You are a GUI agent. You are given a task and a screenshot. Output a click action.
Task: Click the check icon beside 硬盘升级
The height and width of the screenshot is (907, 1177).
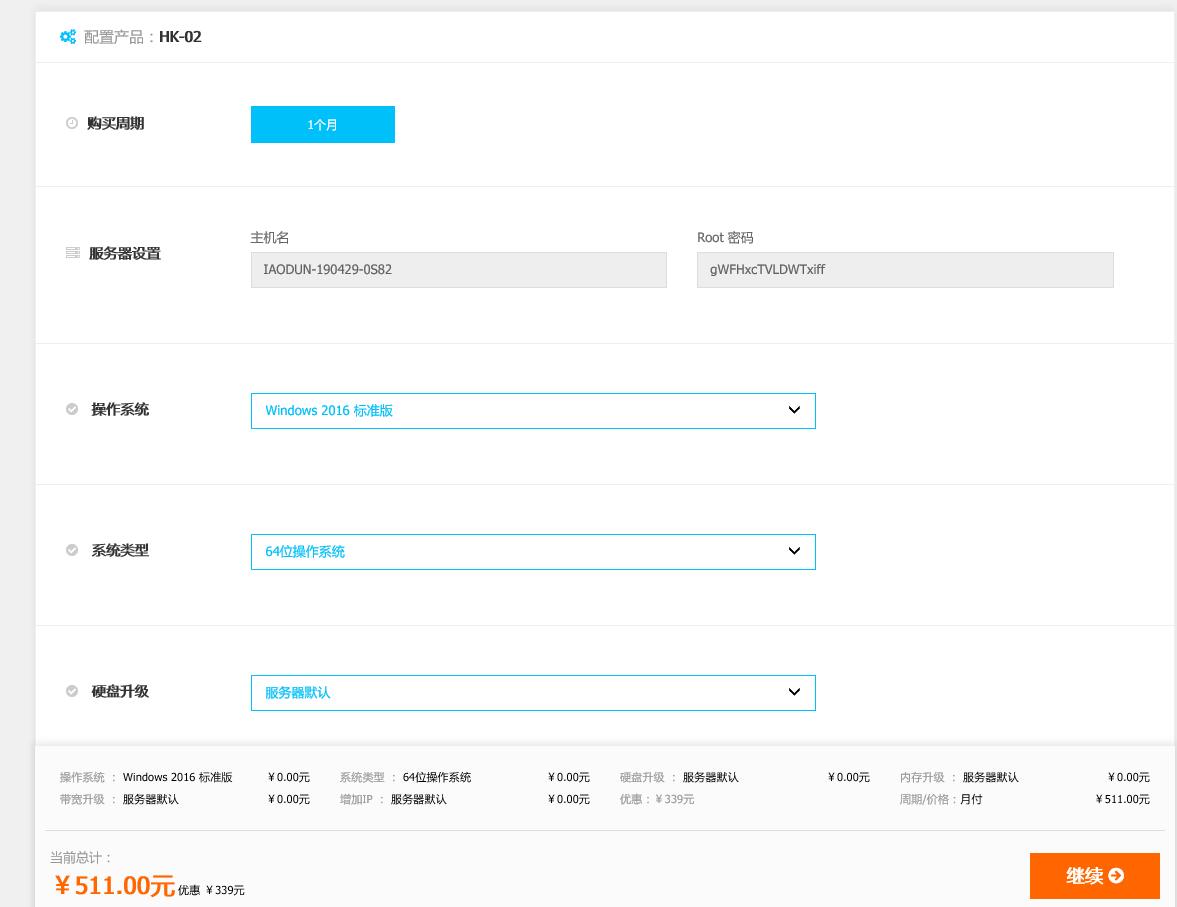click(72, 691)
